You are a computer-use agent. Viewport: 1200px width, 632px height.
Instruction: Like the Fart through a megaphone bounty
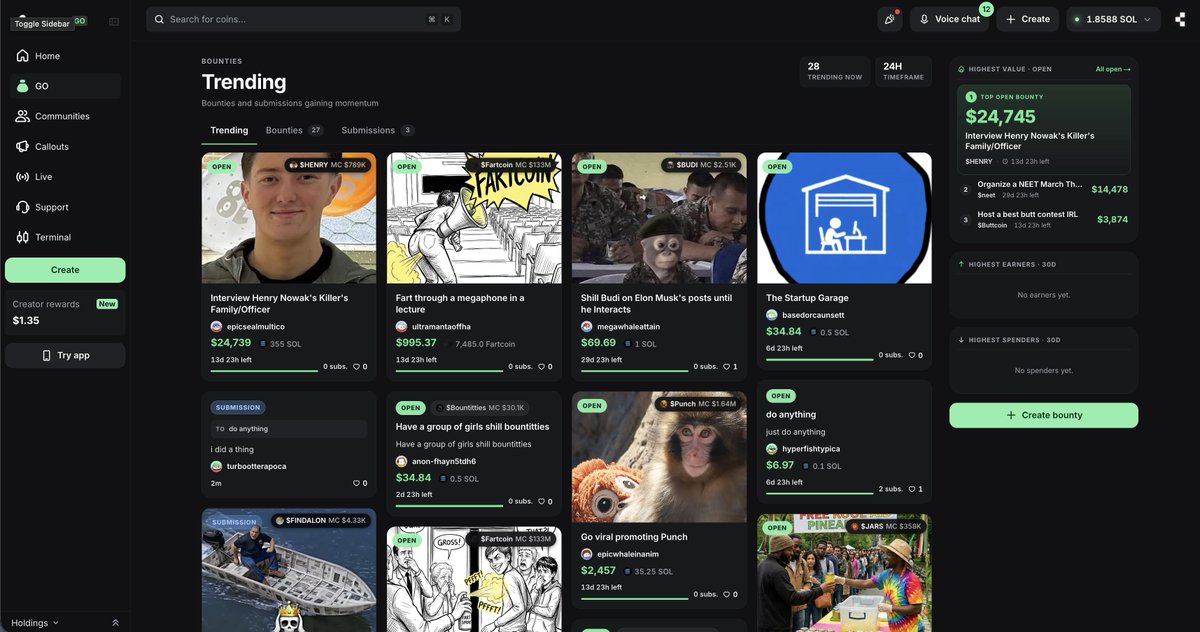(545, 367)
